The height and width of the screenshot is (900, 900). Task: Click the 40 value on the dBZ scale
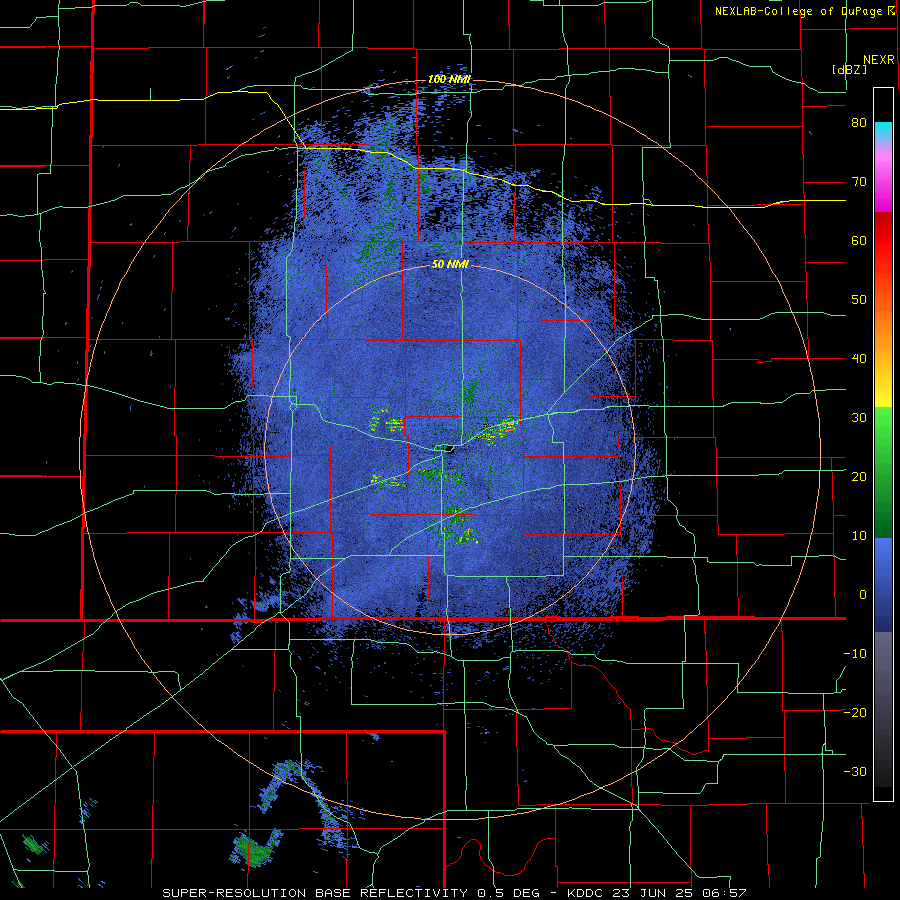coord(859,359)
